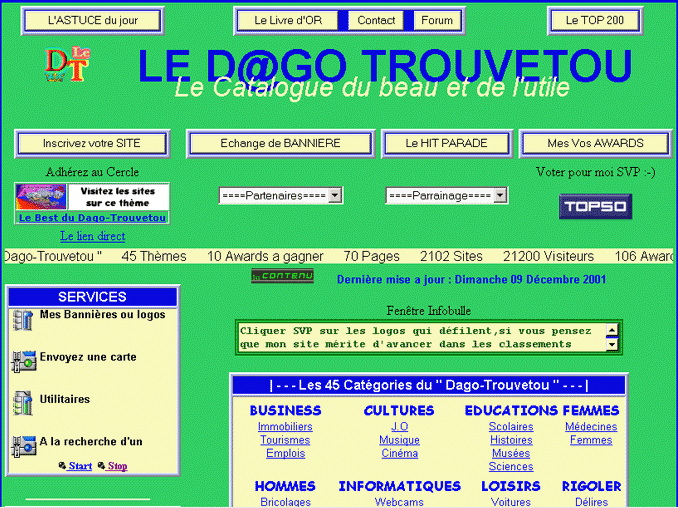Open the icon beside Envoyez une carte
Viewport: 678px width, 508px height.
click(23, 361)
